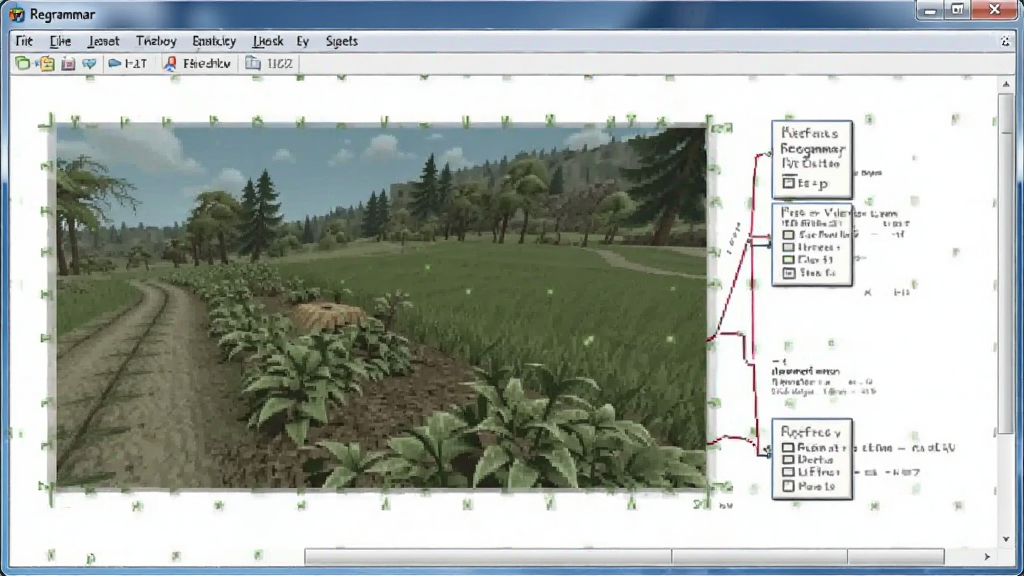Click the blue arrow icon before 'I-1T'
1024x576 pixels.
click(114, 63)
